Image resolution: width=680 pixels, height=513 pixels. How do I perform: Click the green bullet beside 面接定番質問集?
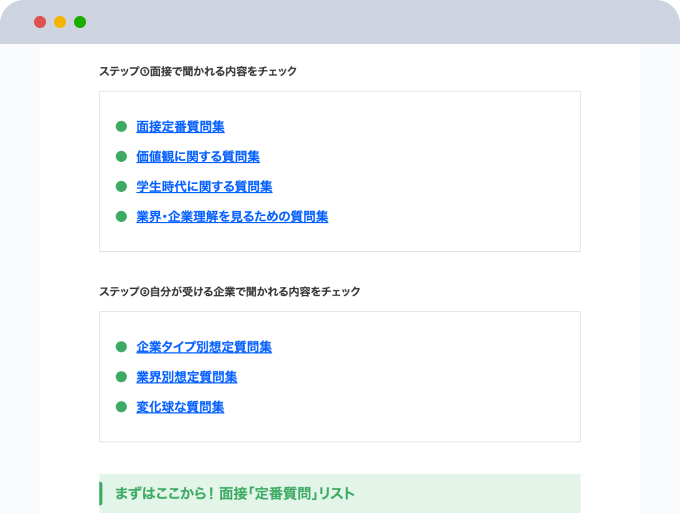point(121,127)
